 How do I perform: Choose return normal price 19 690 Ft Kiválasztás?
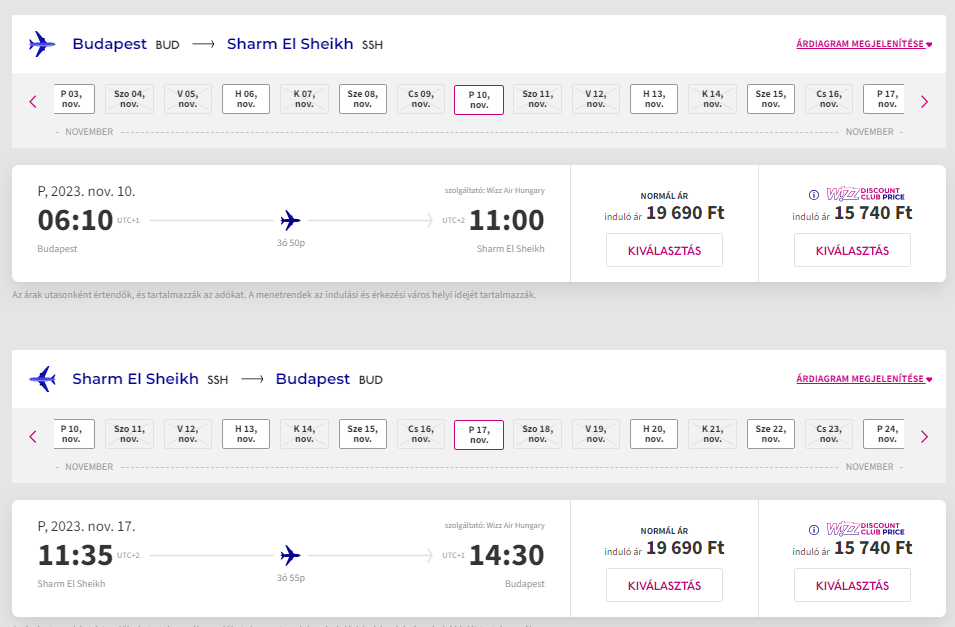click(x=664, y=586)
